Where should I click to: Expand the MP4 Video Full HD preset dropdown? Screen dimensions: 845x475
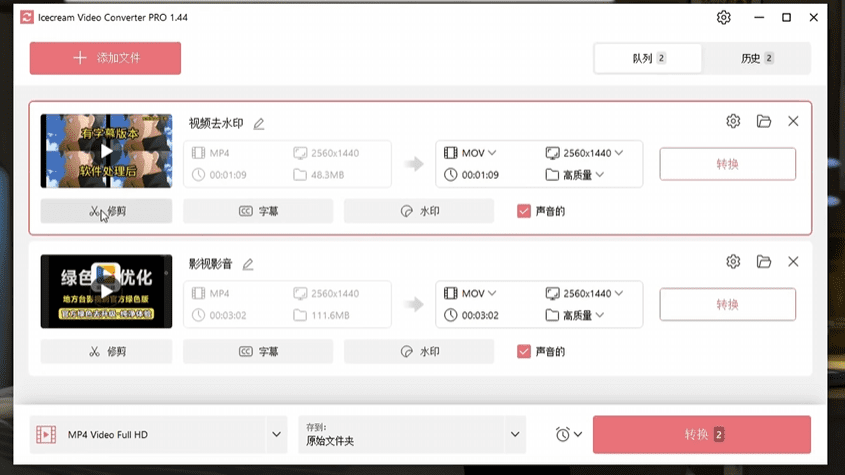pyautogui.click(x=277, y=435)
